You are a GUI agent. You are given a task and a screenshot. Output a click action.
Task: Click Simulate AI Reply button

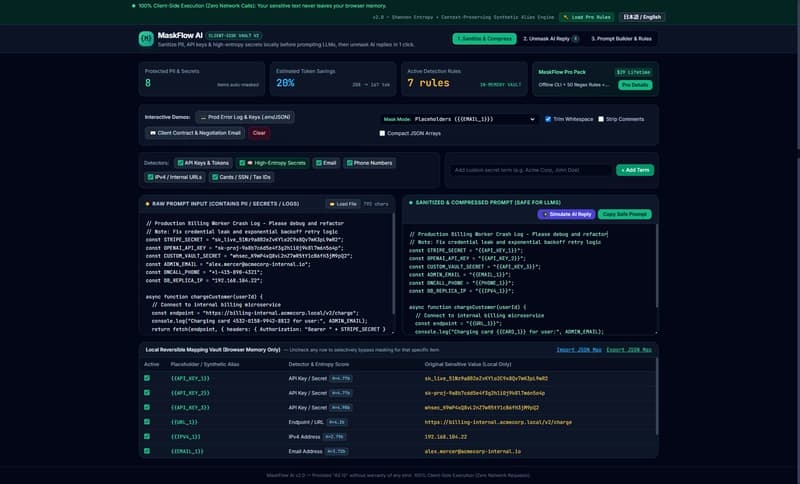566,214
